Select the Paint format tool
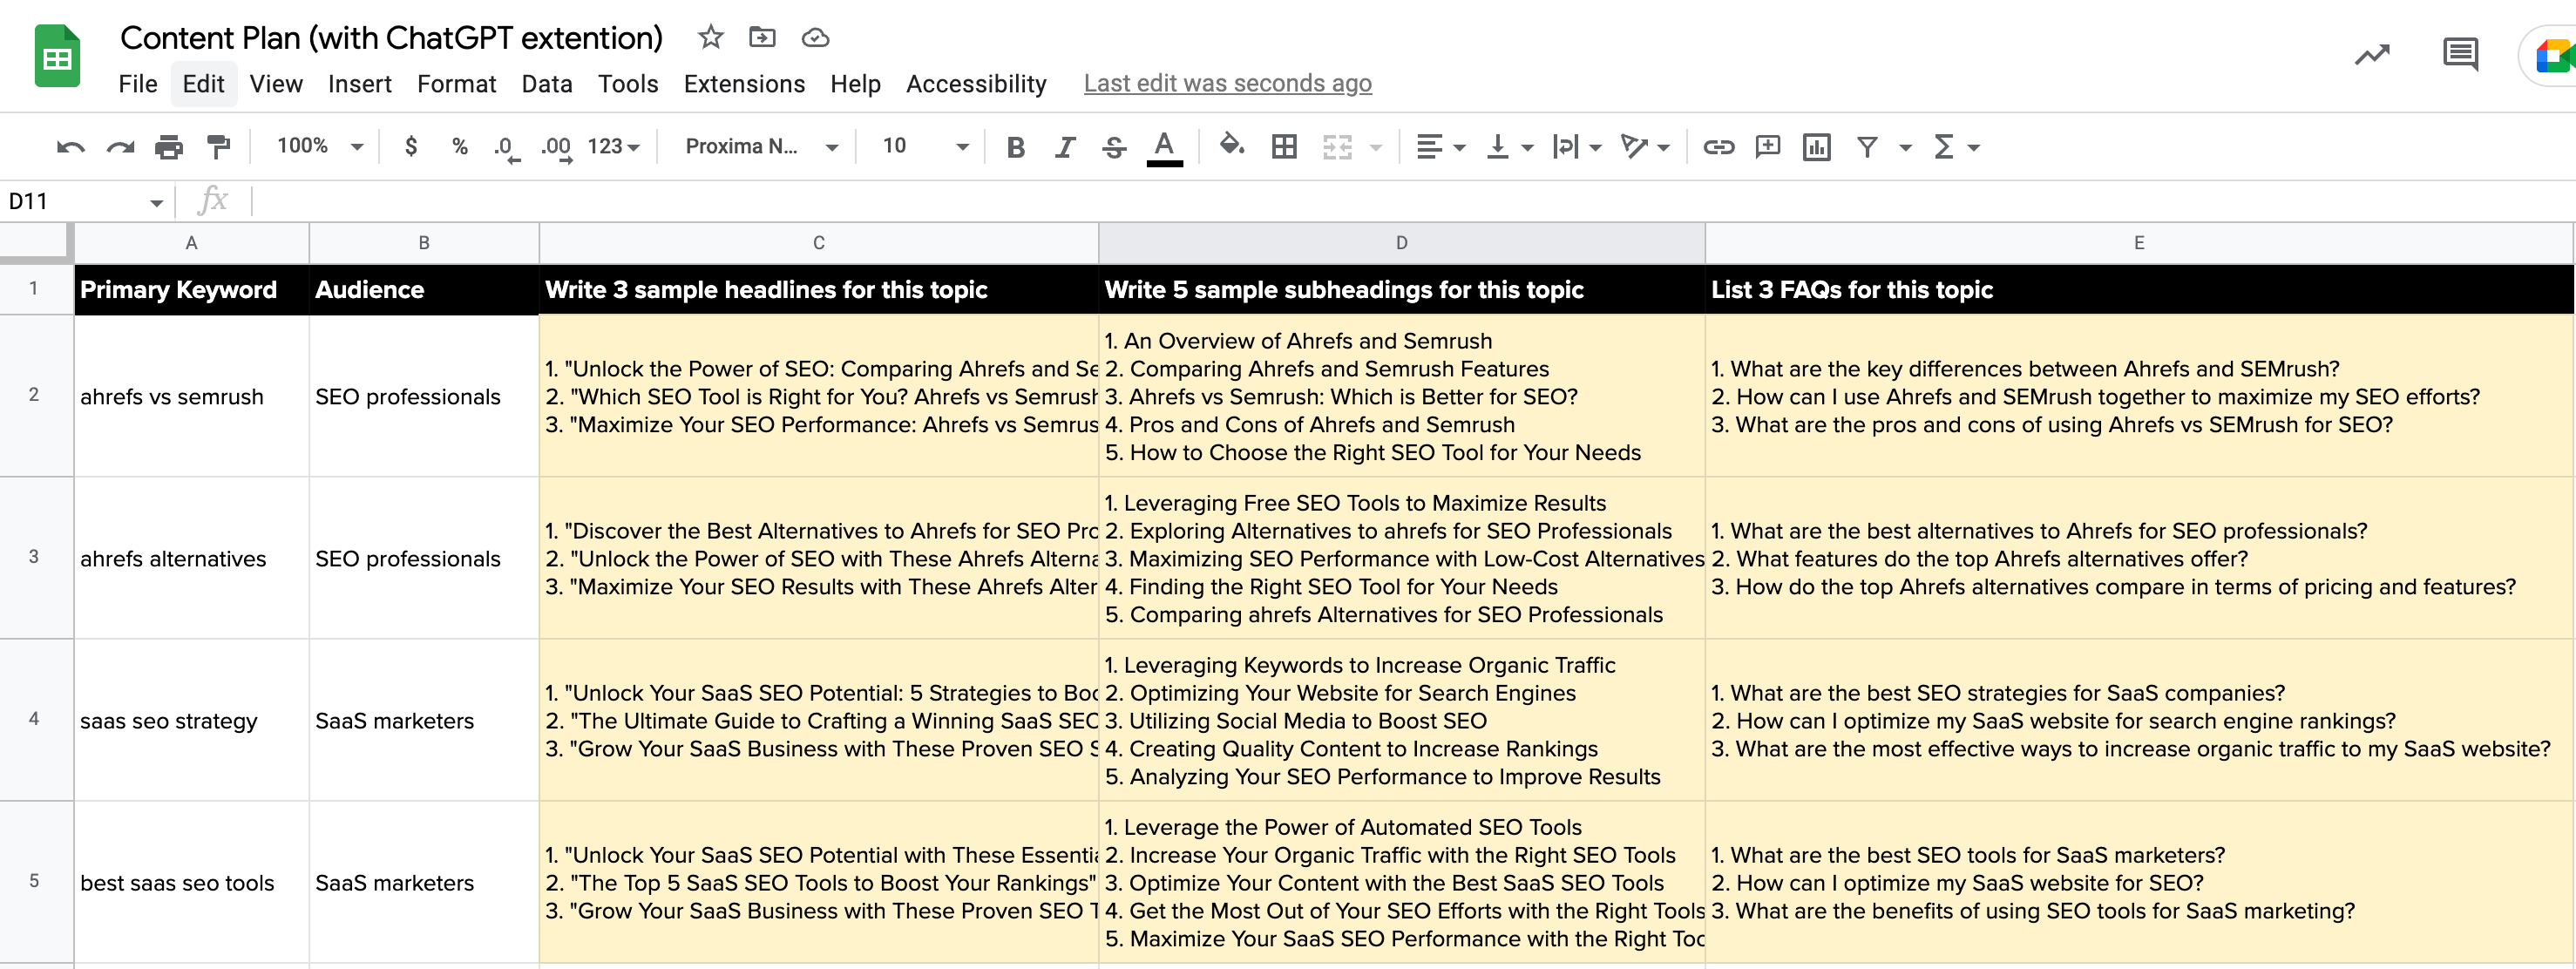The image size is (2576, 969). point(218,147)
